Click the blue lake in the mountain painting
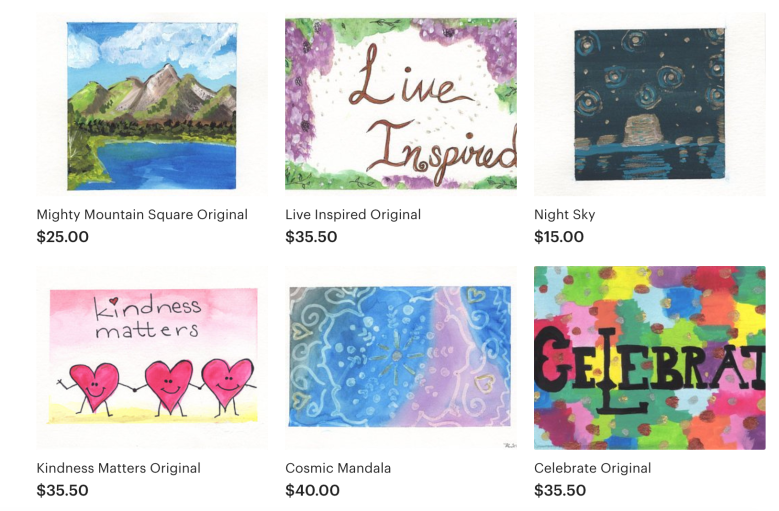This screenshot has height=511, width=779. [171, 166]
